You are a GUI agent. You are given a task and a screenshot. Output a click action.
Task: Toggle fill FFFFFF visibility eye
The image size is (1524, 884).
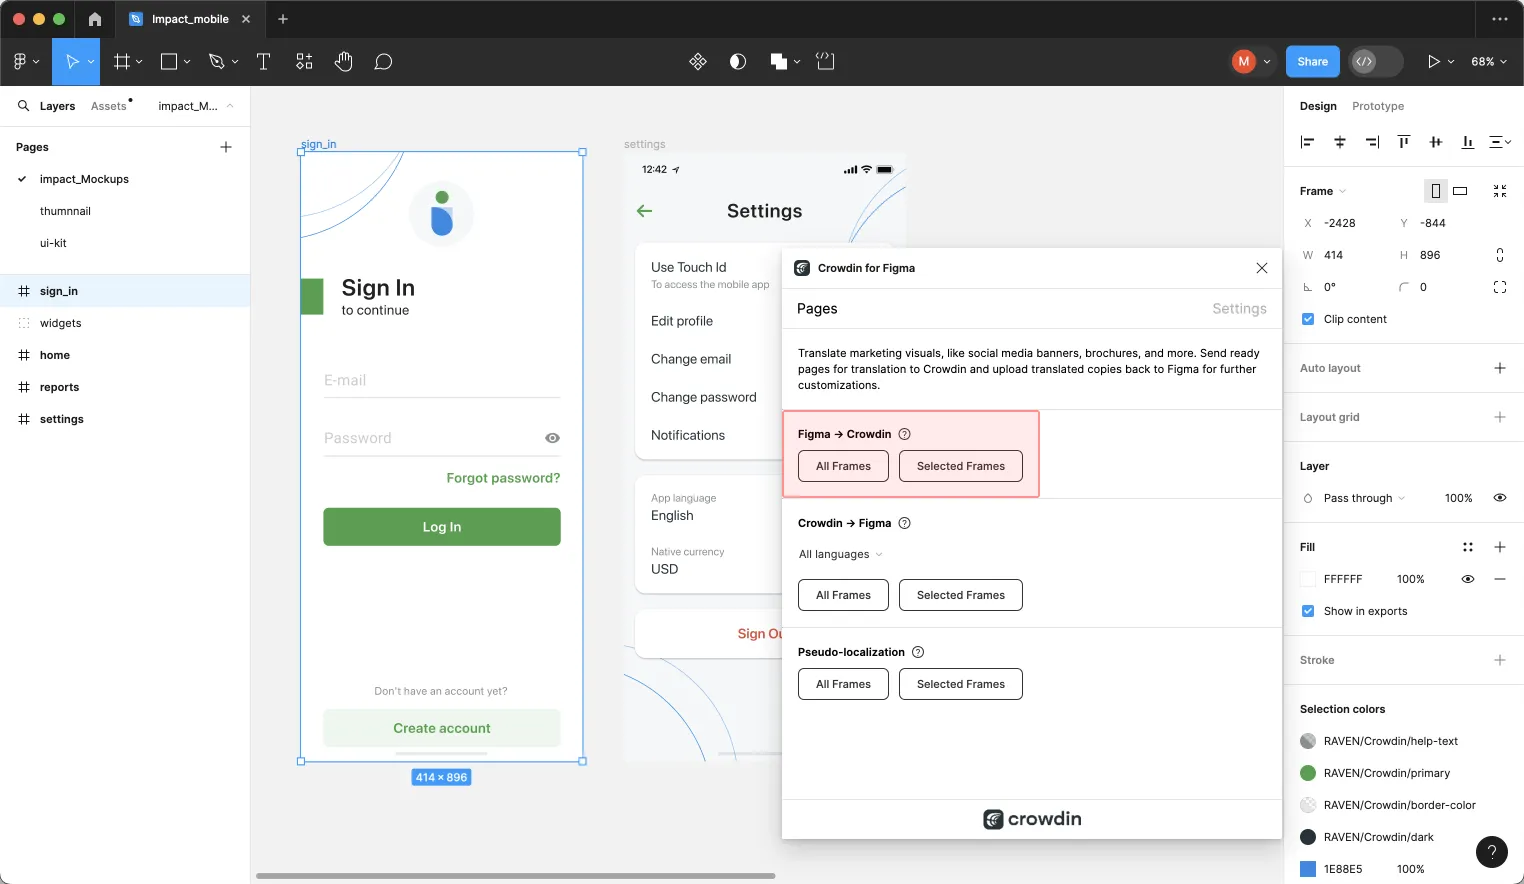tap(1468, 579)
